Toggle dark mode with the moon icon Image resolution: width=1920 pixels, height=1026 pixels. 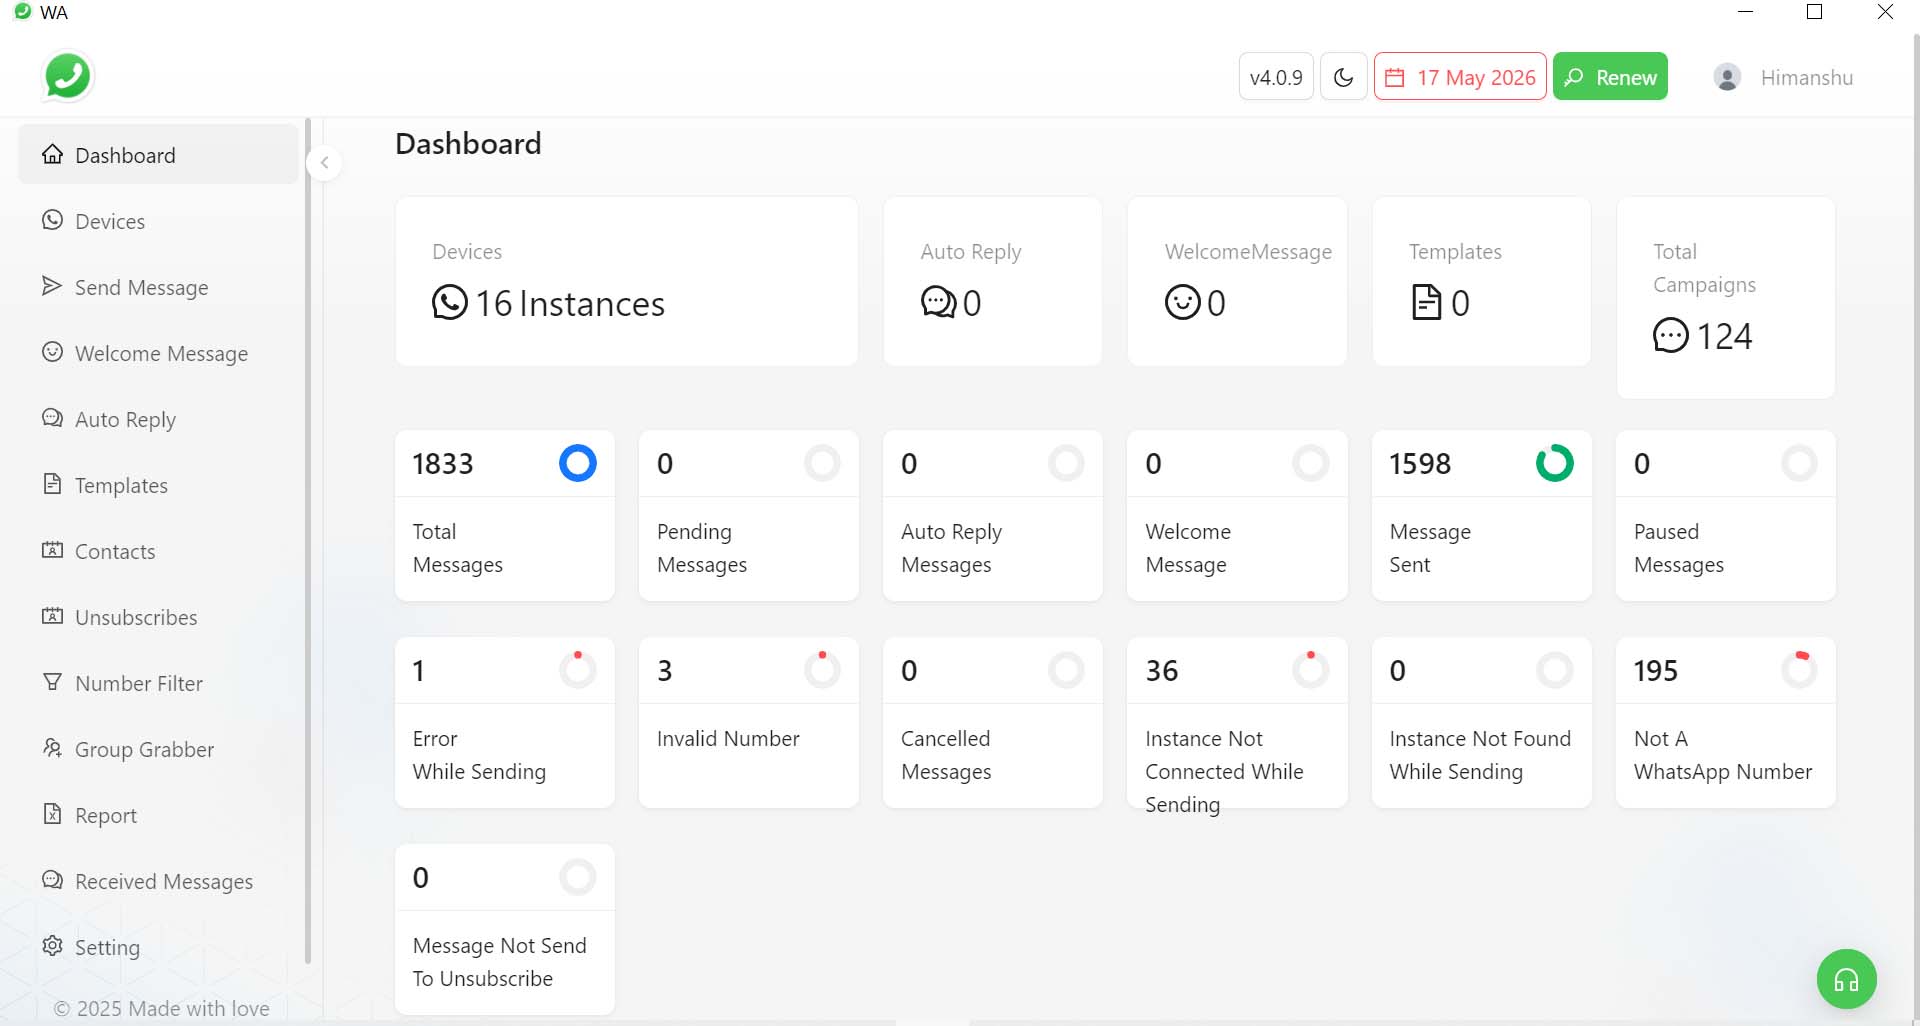point(1343,77)
